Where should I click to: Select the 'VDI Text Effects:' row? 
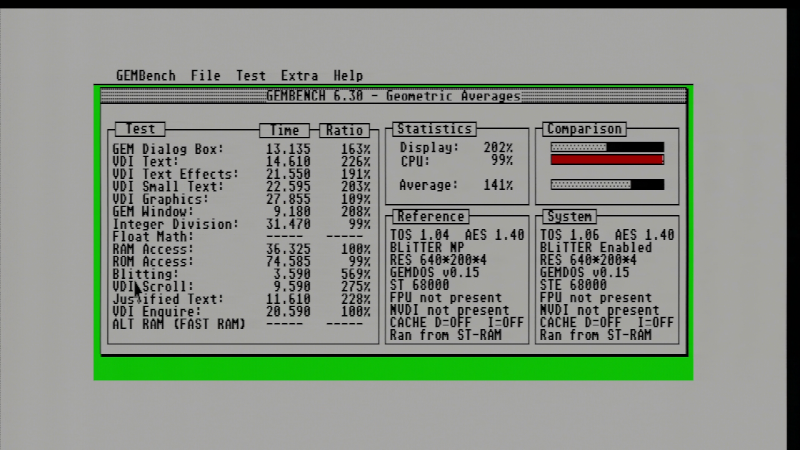coord(241,174)
